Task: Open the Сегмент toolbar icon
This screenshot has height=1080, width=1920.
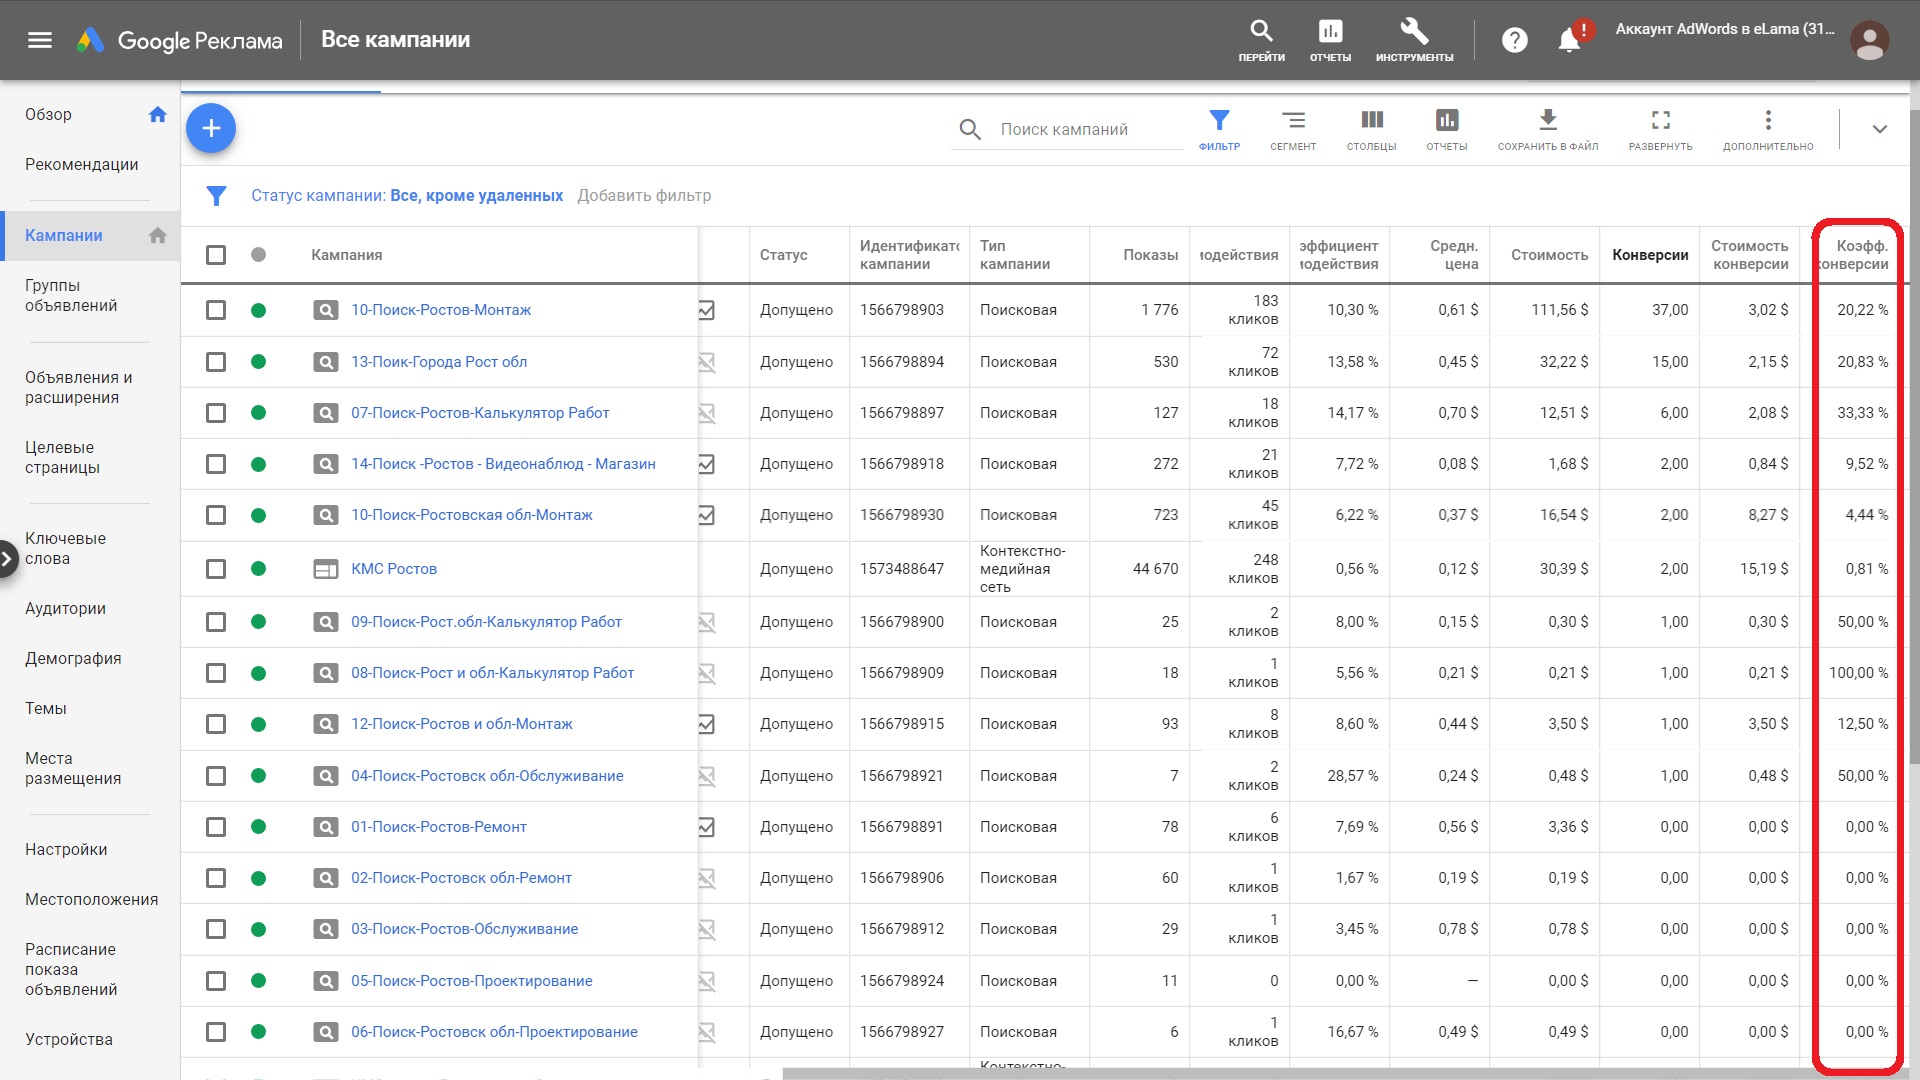Action: tap(1293, 121)
